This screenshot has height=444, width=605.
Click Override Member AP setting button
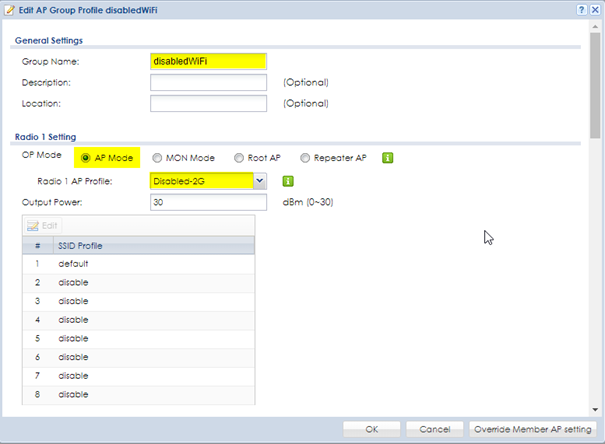[x=533, y=429]
